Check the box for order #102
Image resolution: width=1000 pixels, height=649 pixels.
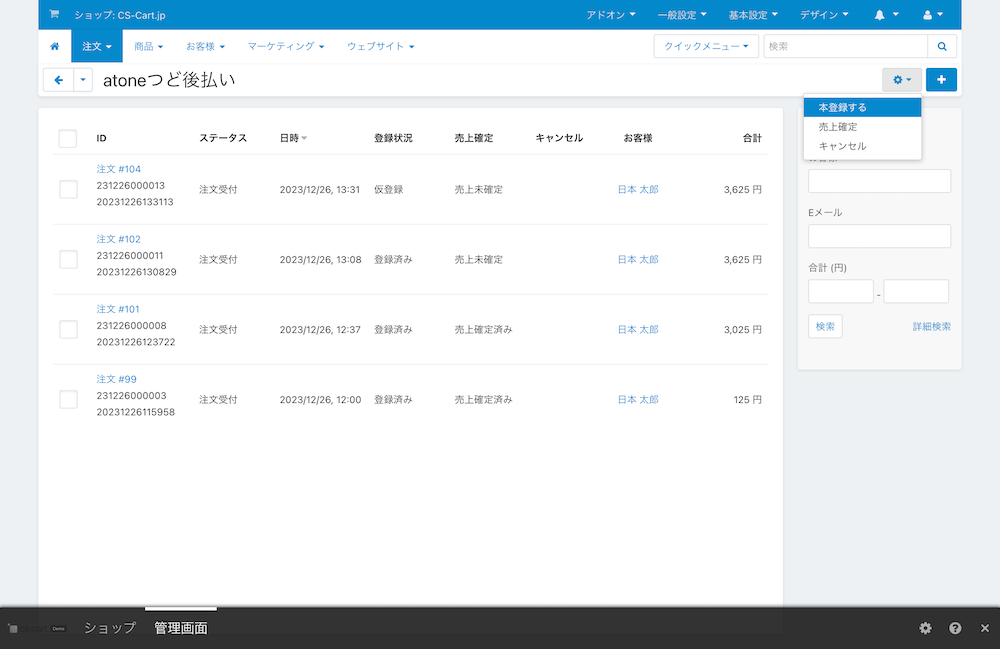(x=68, y=259)
